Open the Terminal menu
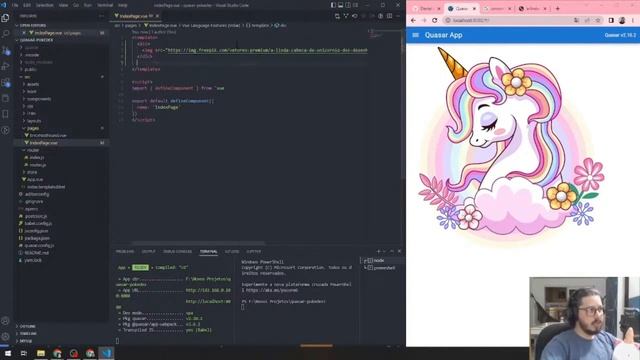The image size is (640, 360). click(105, 5)
